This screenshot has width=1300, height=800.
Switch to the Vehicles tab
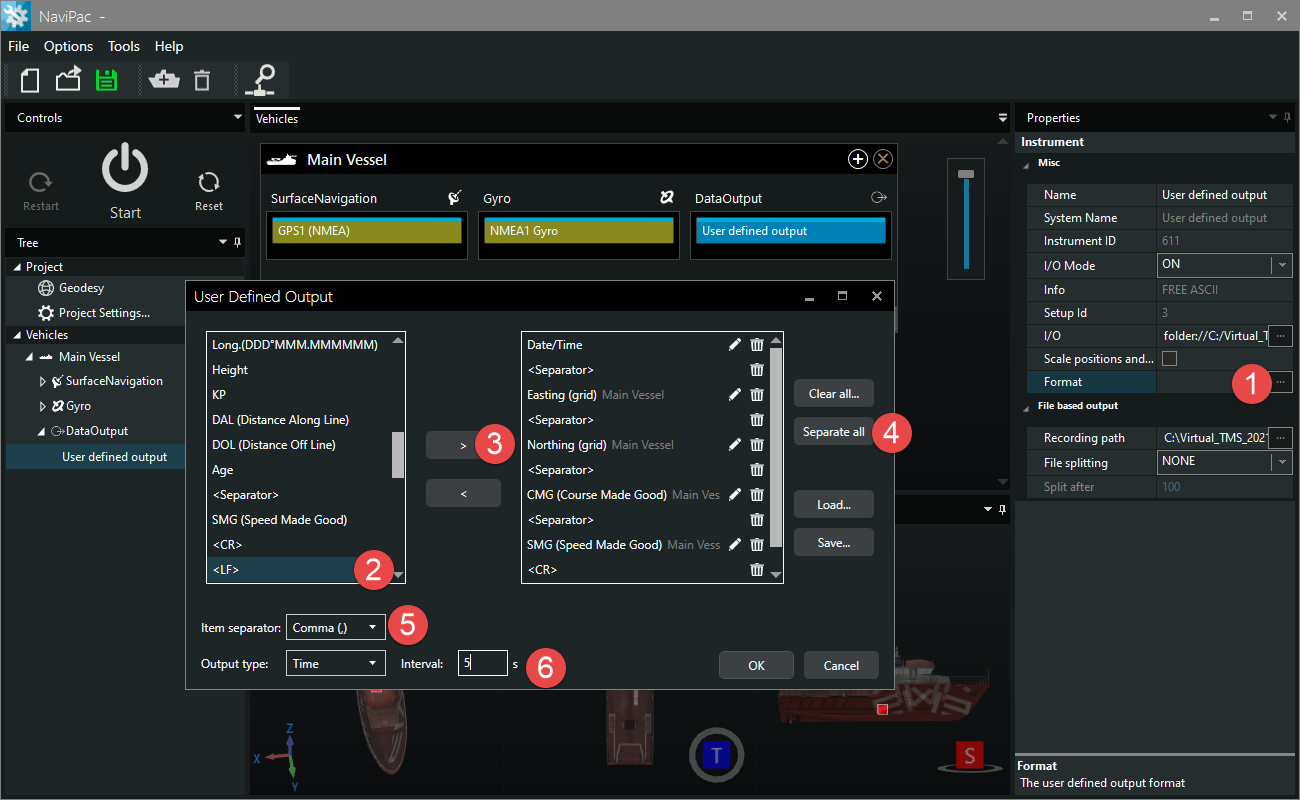click(277, 118)
